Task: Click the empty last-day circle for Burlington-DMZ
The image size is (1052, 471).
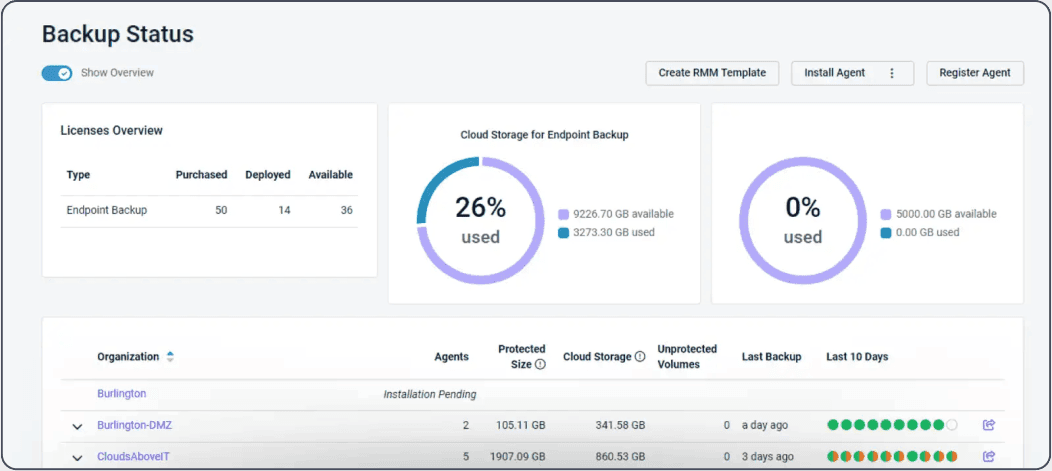Action: 952,425
